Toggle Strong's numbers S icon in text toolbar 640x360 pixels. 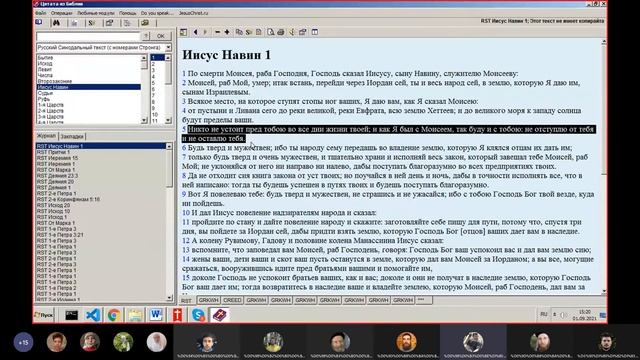coord(249,32)
